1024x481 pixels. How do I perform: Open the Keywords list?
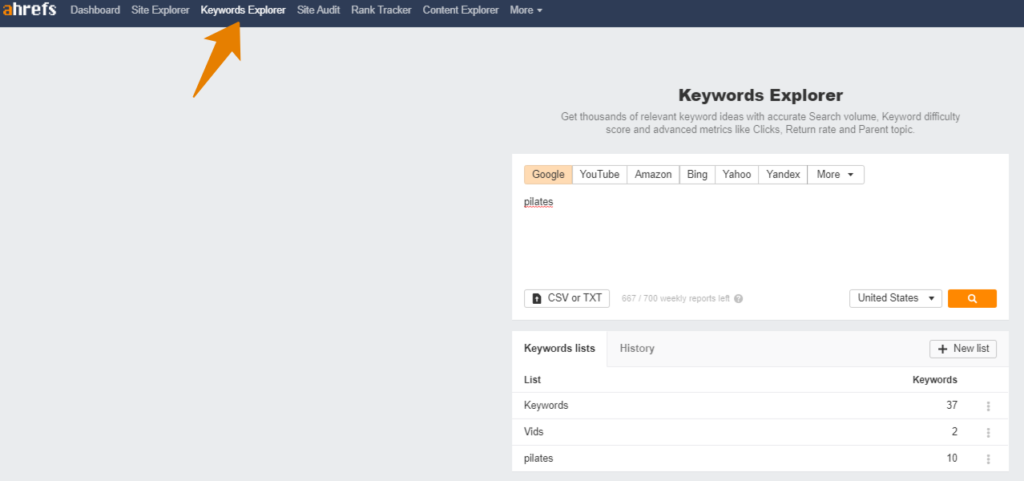pyautogui.click(x=546, y=405)
